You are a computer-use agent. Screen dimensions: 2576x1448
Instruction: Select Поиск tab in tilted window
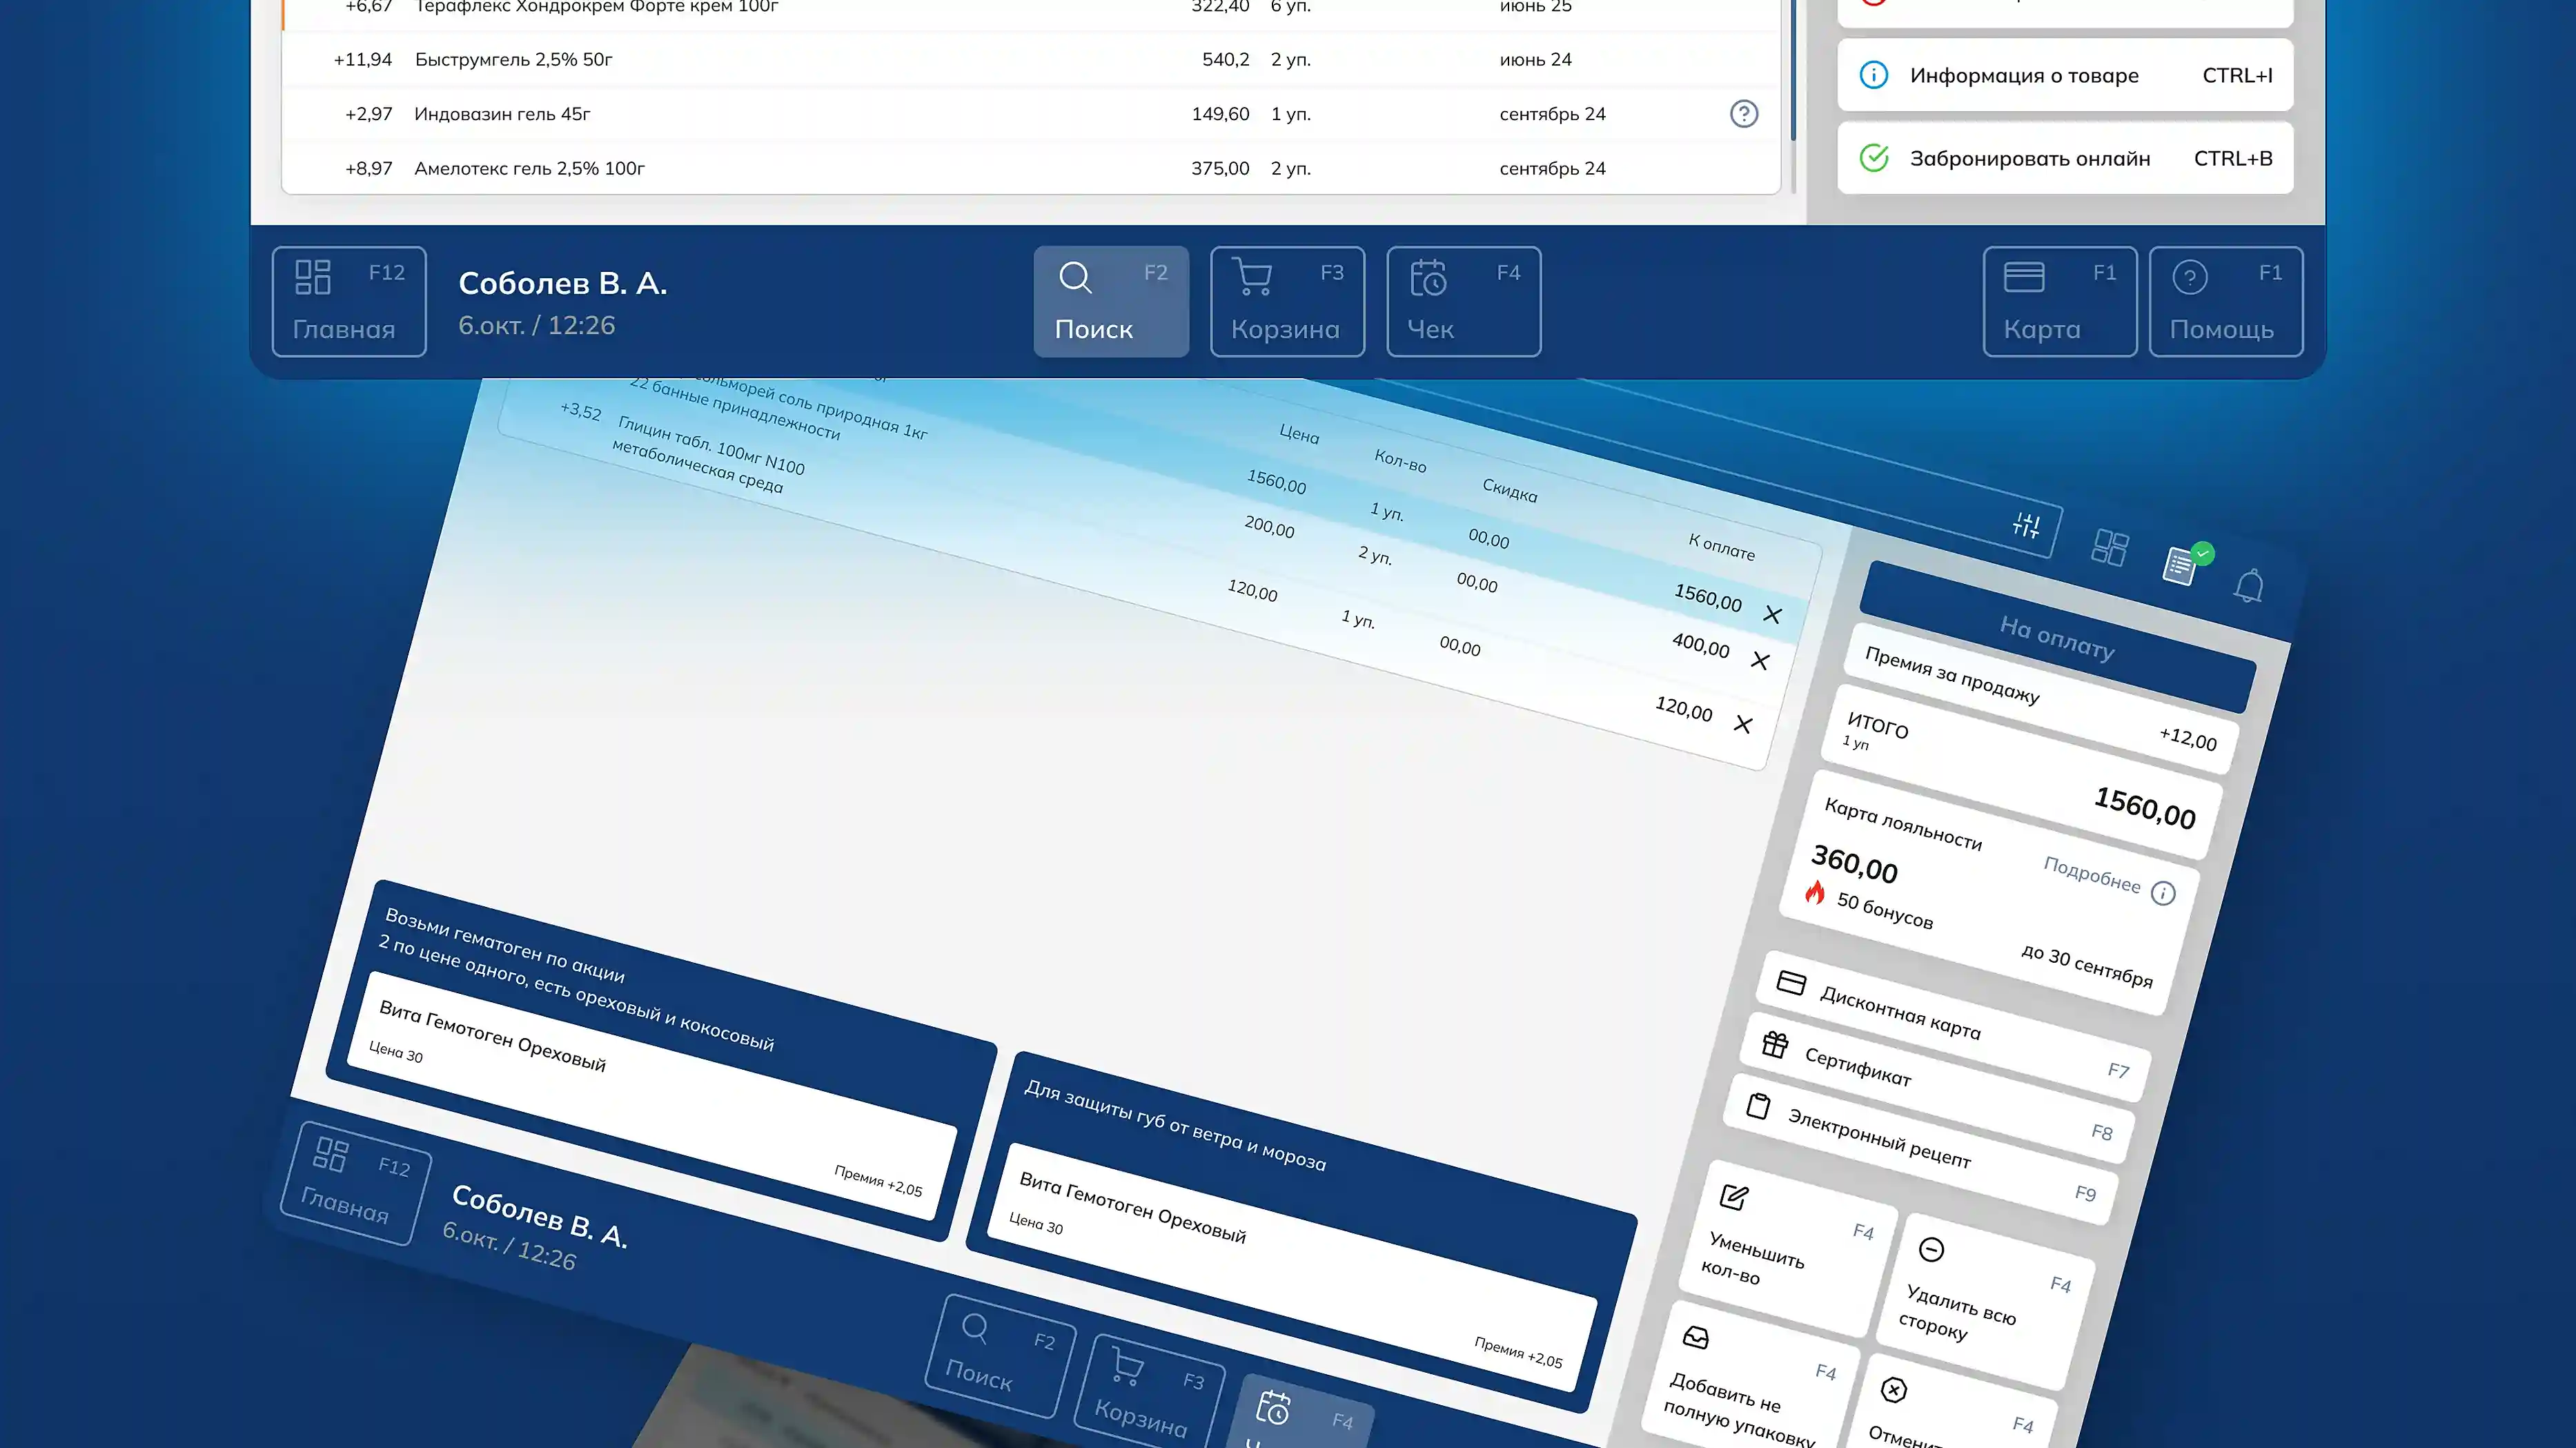click(x=1000, y=1356)
